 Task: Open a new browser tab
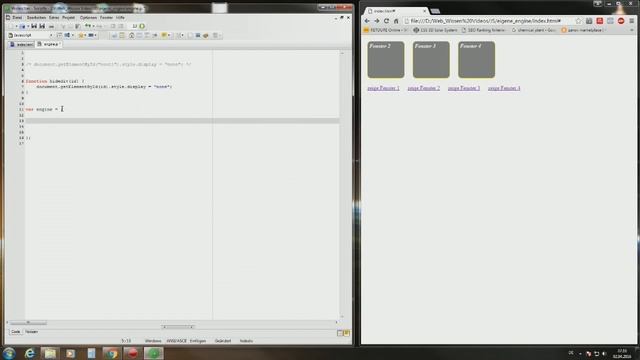(x=435, y=11)
